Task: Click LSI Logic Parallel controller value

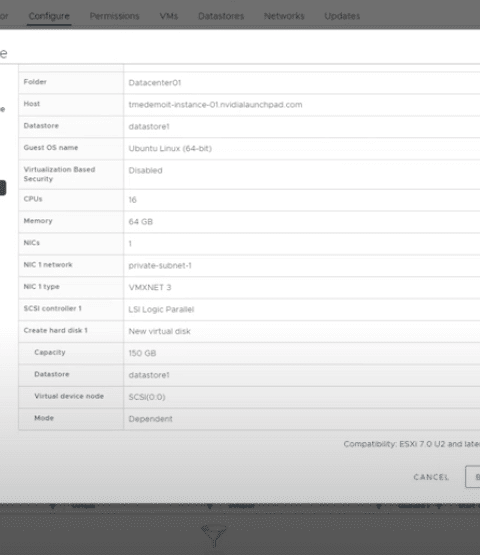Action: point(161,310)
